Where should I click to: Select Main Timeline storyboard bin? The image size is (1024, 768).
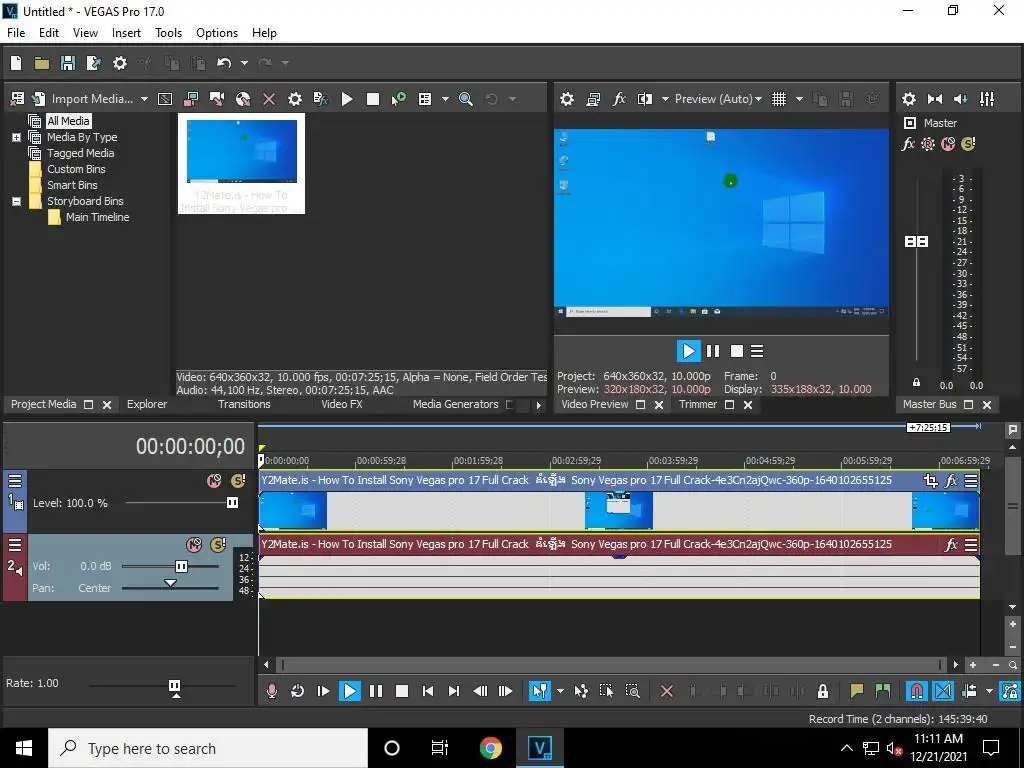97,217
